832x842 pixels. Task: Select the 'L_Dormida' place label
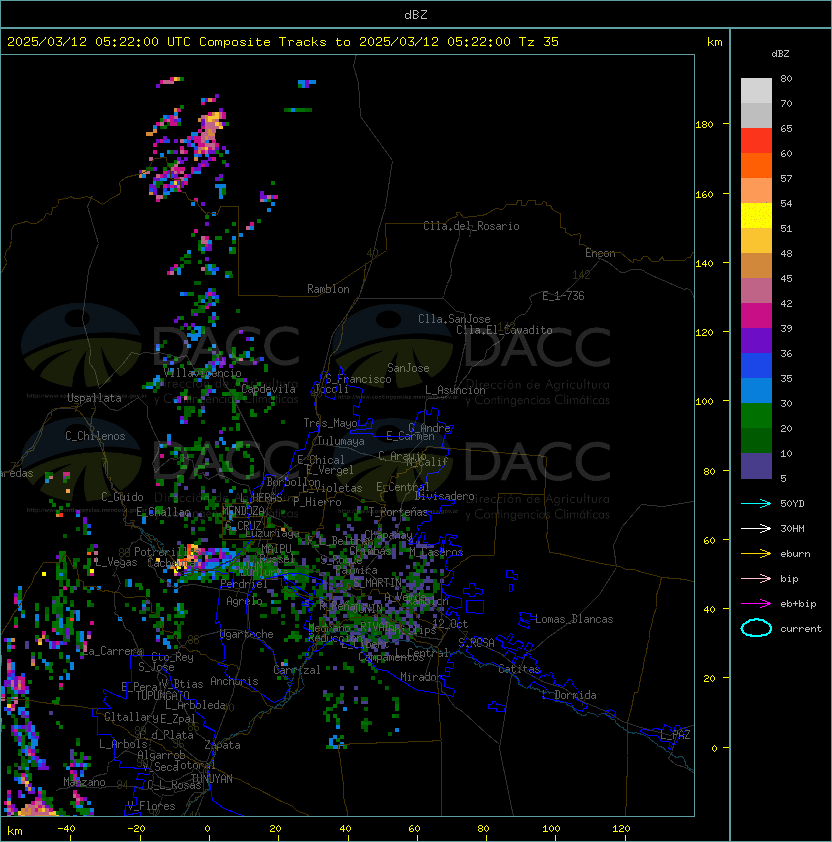tap(569, 695)
